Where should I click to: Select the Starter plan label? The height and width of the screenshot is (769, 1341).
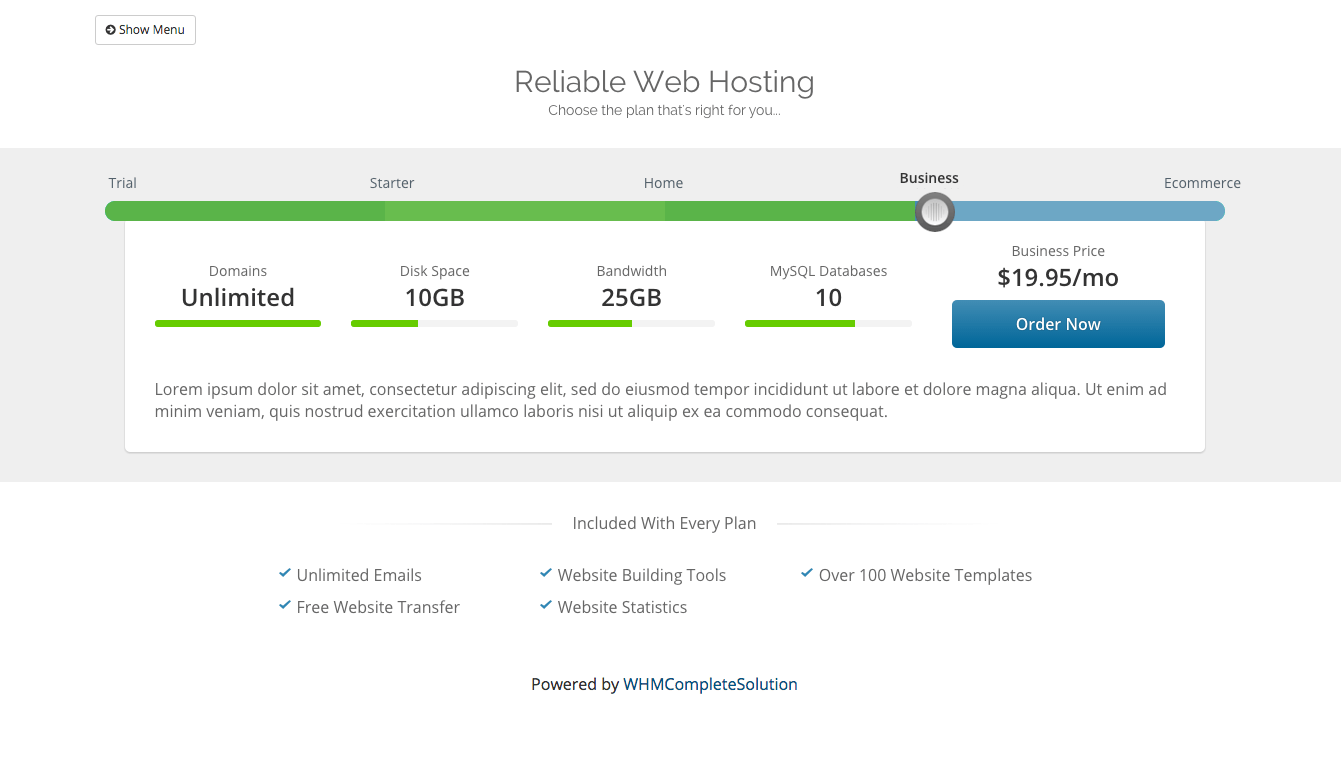pos(392,183)
